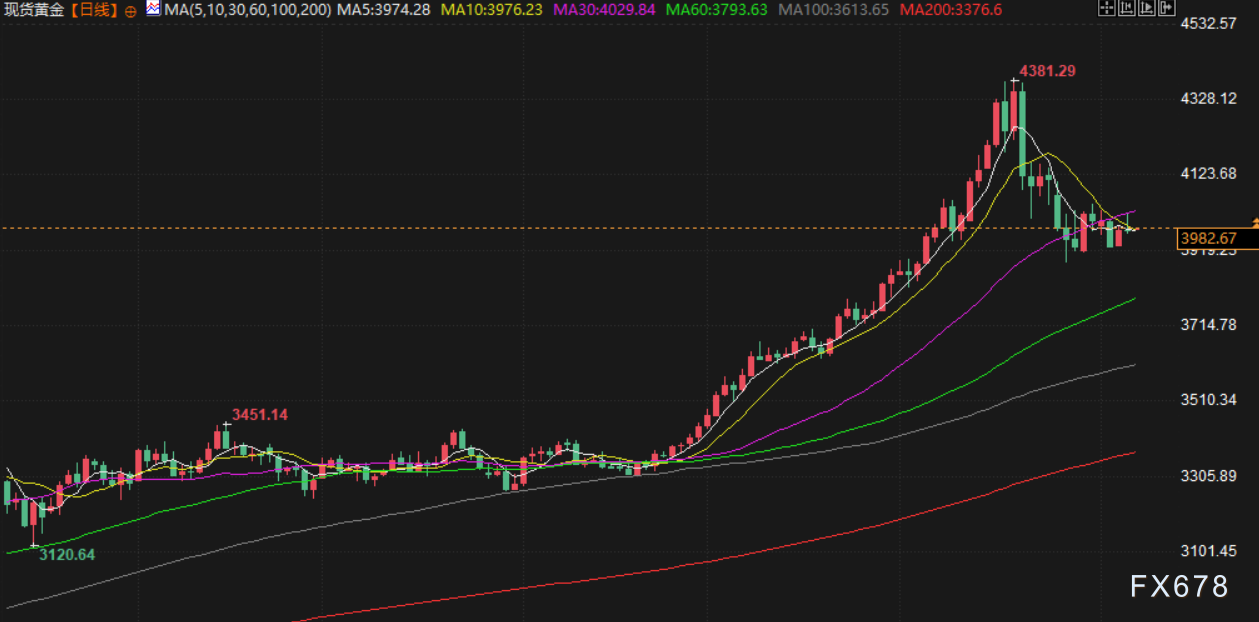Click the second toolbar icon at top right
The image size is (1259, 622).
click(x=1125, y=9)
